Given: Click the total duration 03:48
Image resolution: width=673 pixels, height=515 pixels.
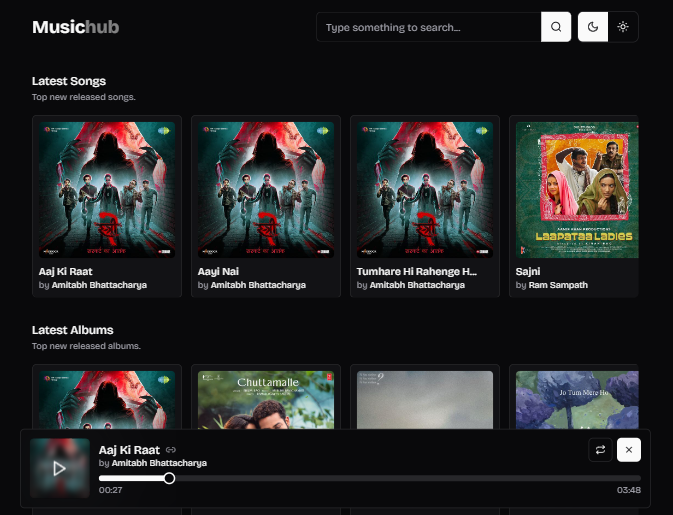Looking at the screenshot, I should click(629, 490).
